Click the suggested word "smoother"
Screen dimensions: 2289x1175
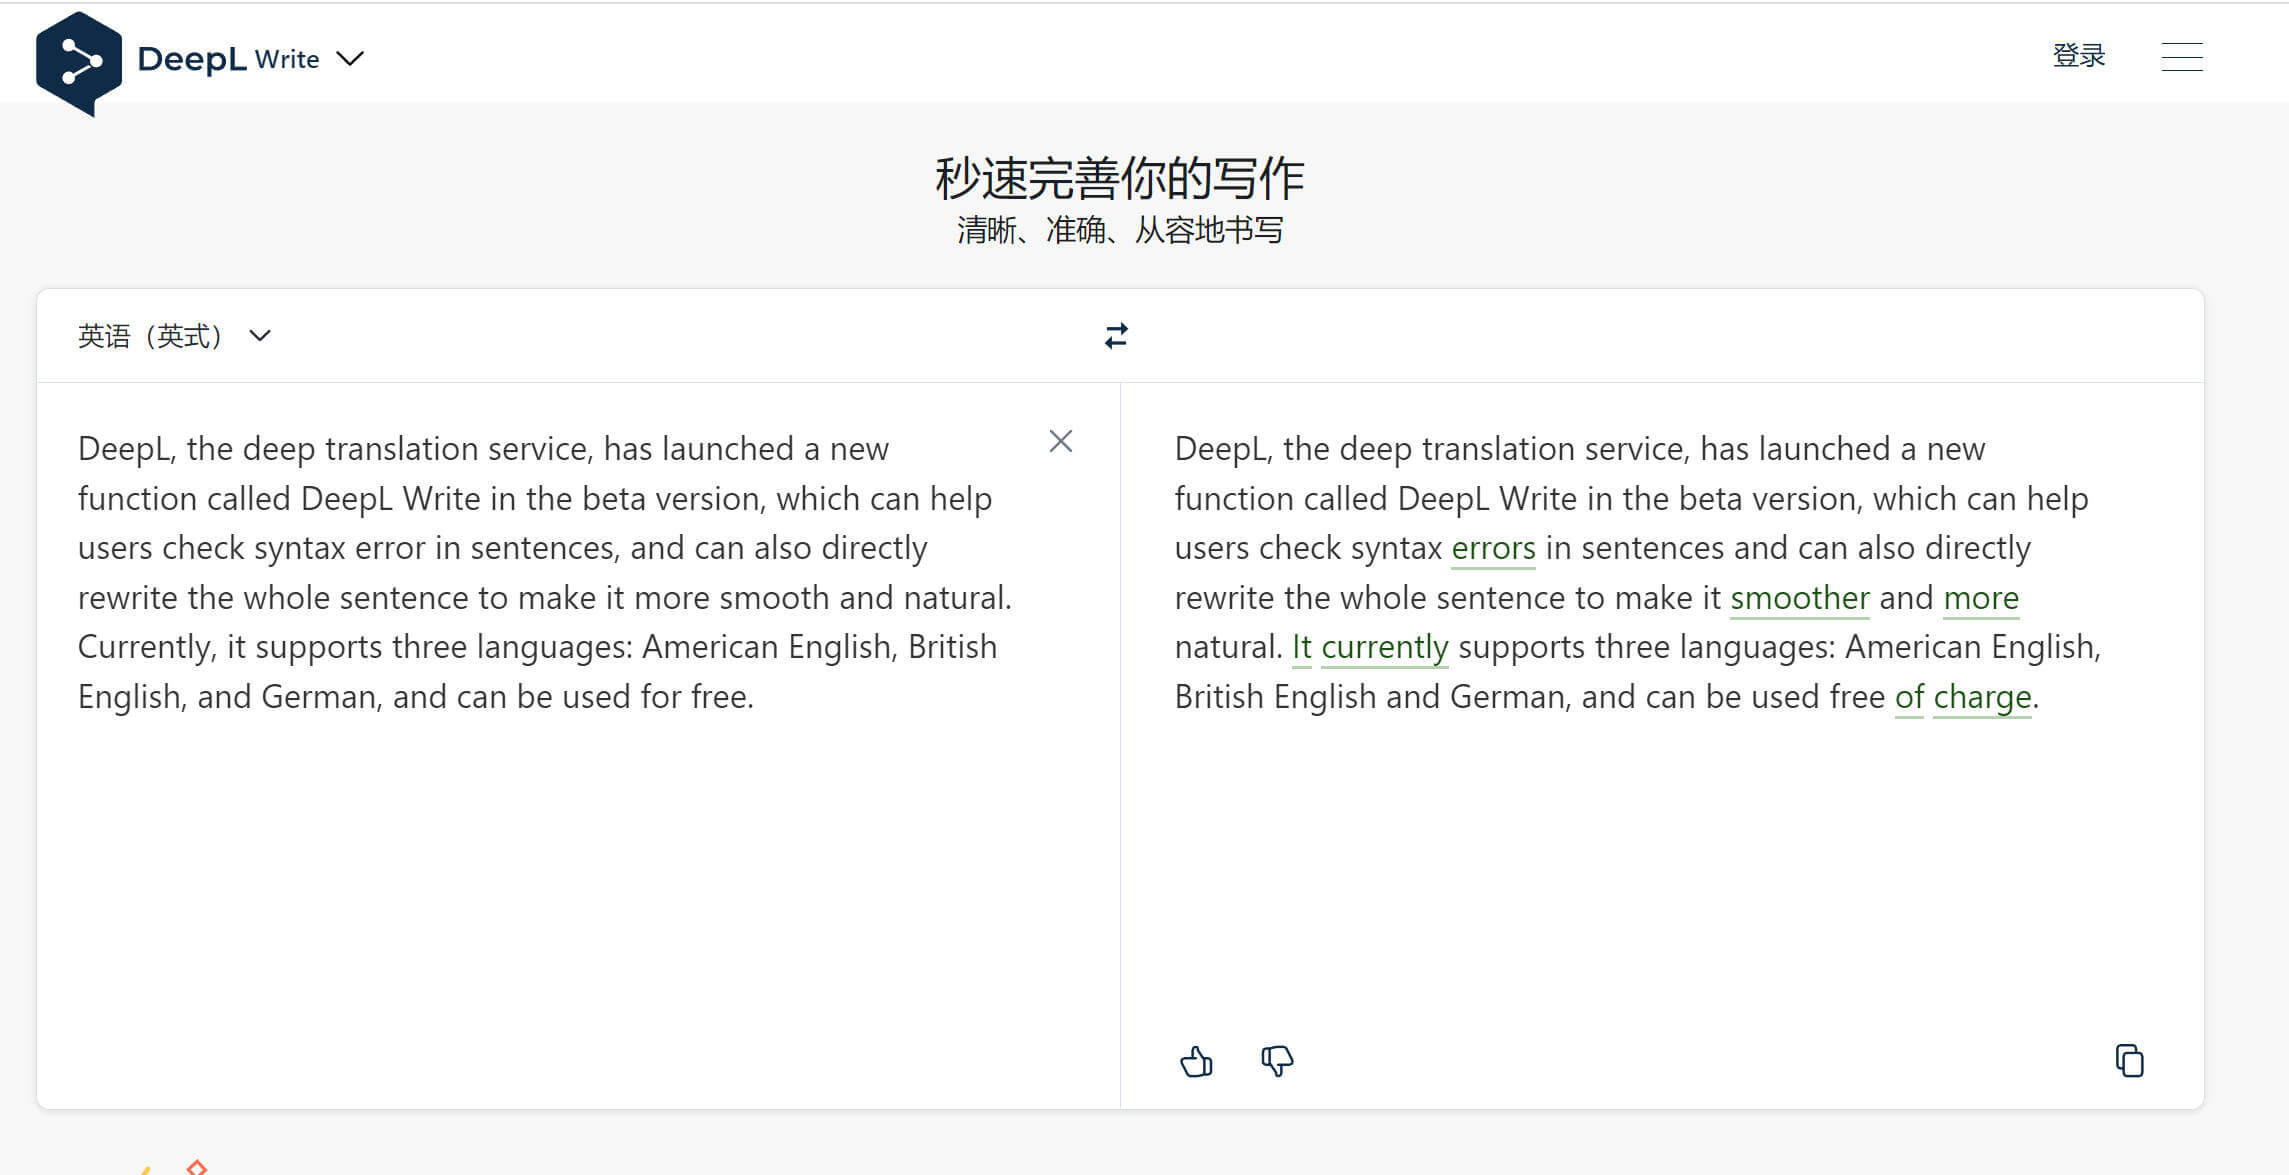[1799, 598]
